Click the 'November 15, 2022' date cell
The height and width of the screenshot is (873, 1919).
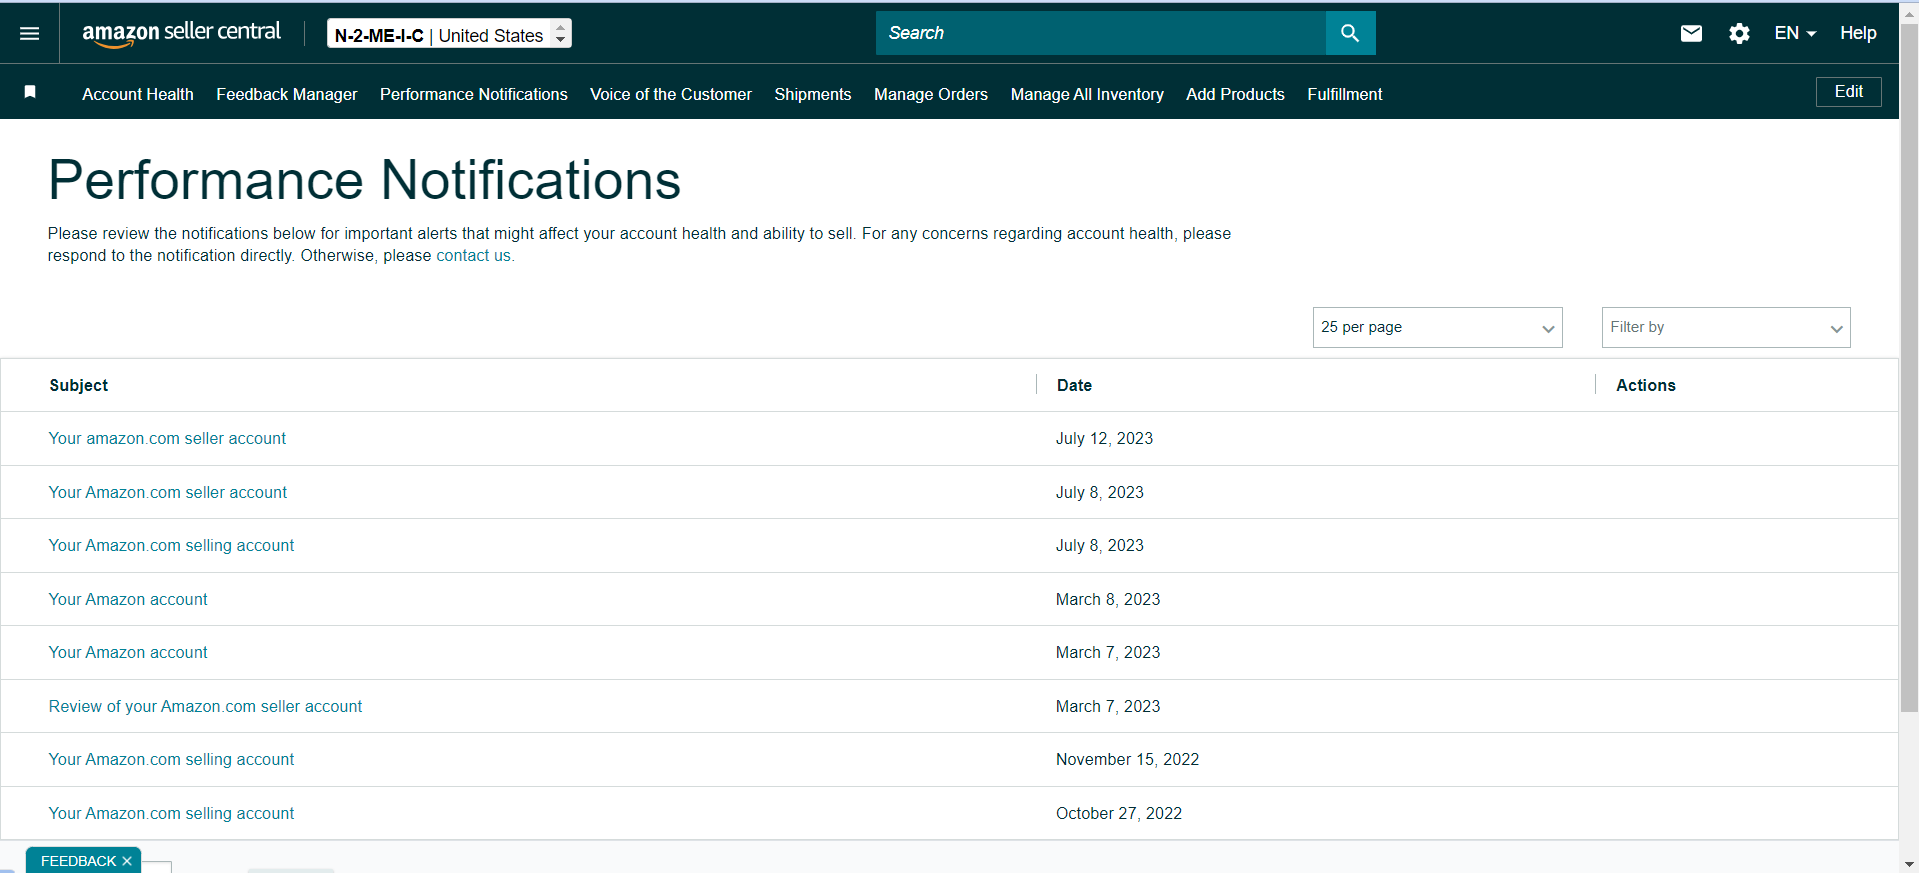(x=1127, y=759)
